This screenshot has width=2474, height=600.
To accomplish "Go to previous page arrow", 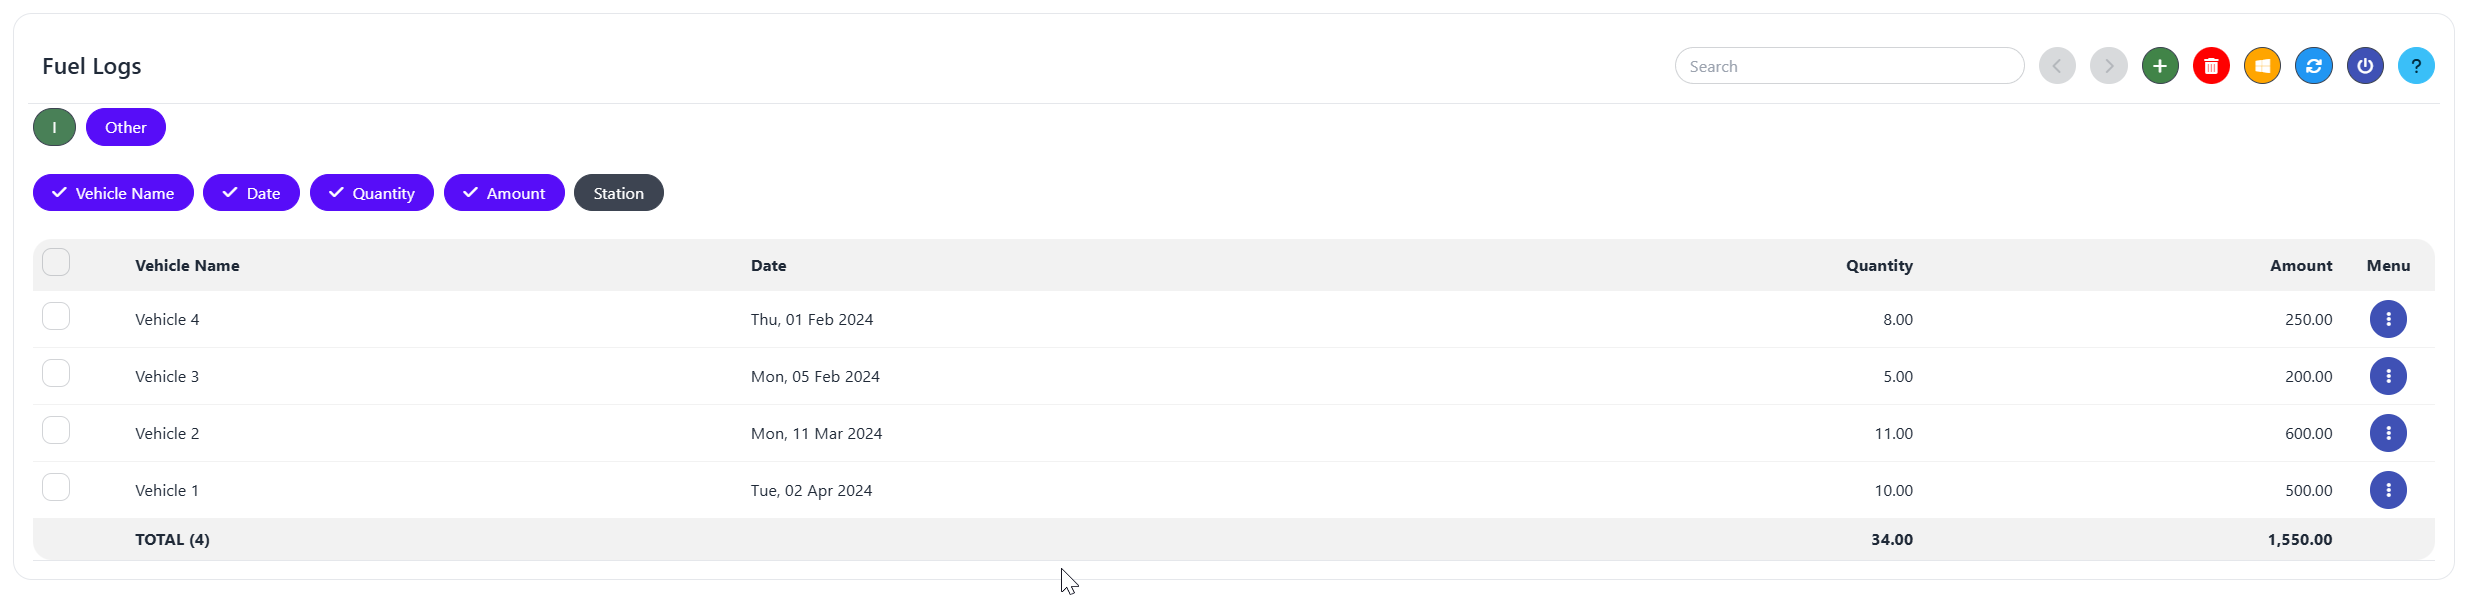I will coord(2057,66).
